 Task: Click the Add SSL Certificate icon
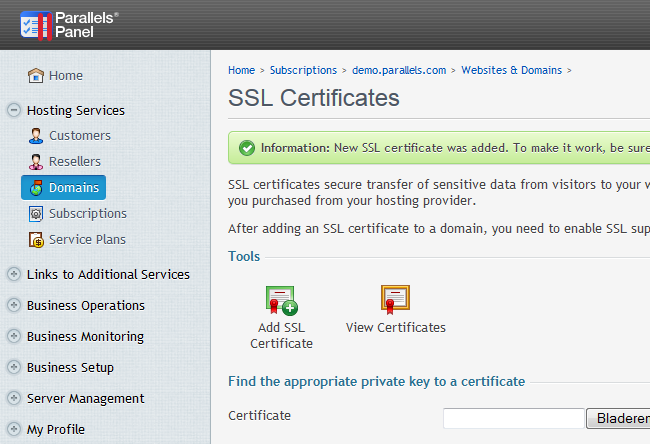coord(281,300)
